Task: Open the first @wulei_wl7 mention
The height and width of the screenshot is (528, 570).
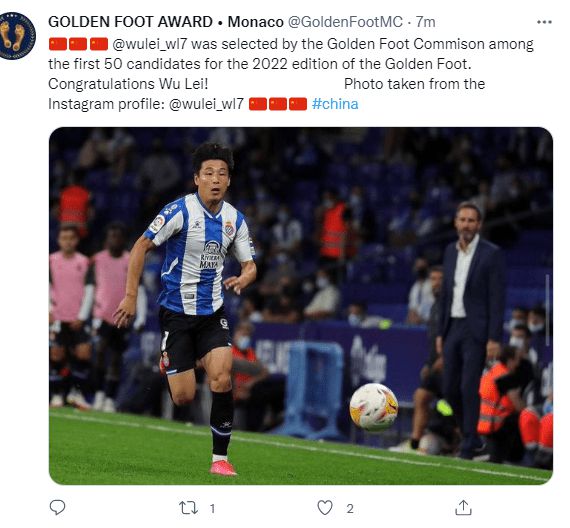Action: point(149,44)
